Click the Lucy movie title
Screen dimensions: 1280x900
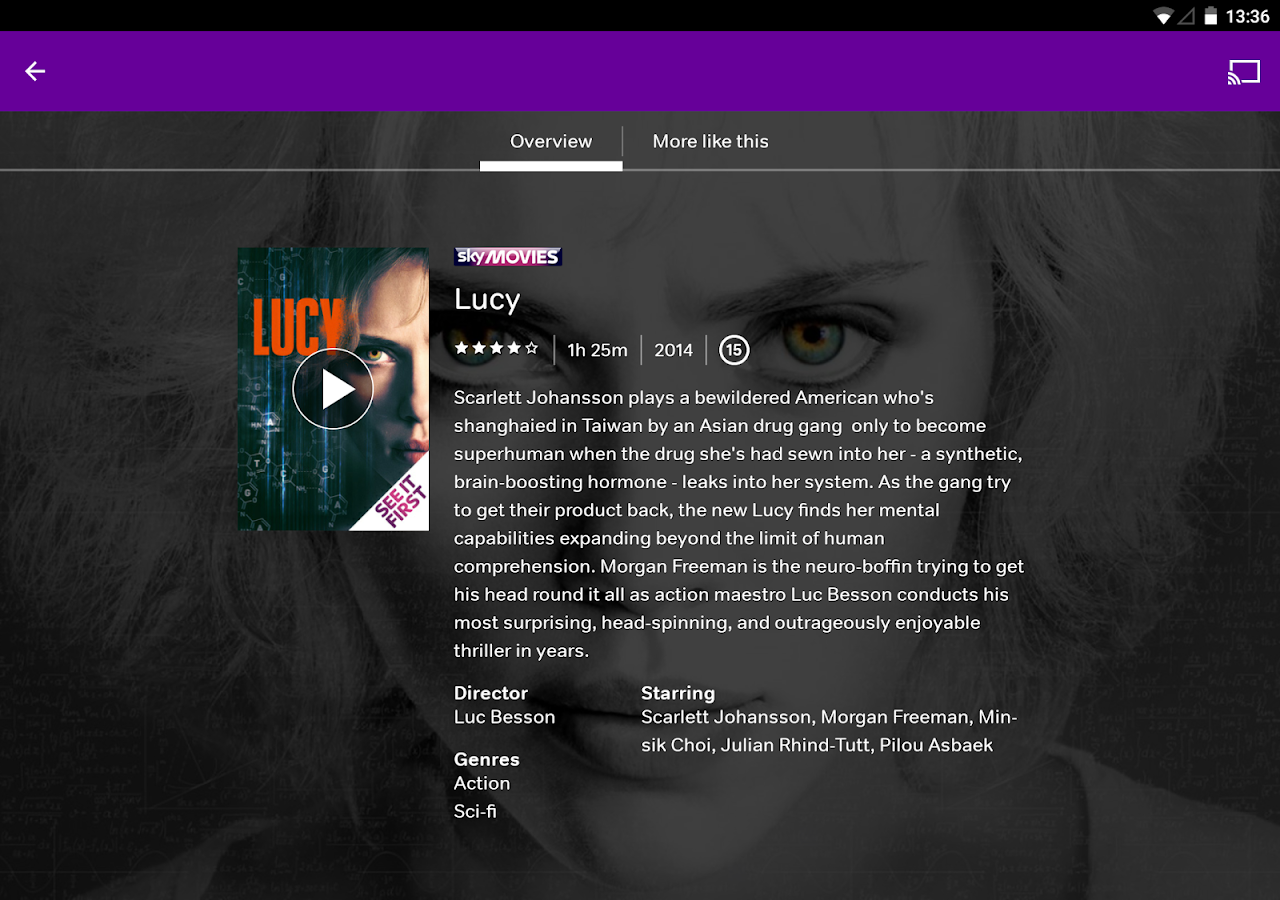coord(487,299)
